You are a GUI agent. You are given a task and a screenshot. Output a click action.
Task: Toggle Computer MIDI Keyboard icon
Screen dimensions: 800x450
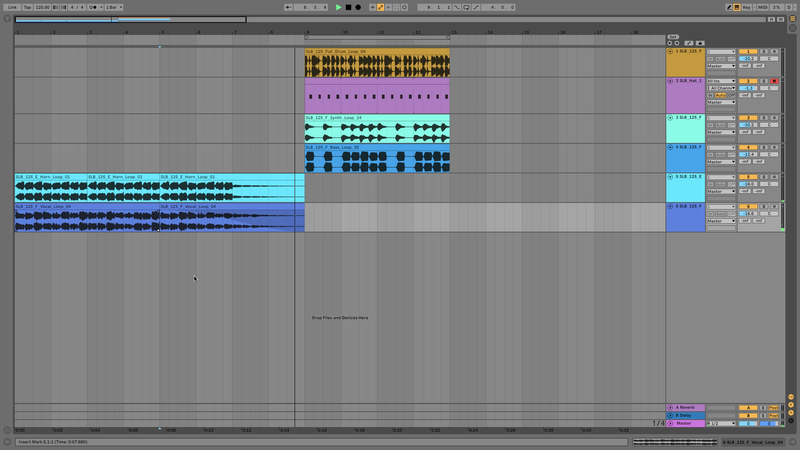tap(737, 7)
